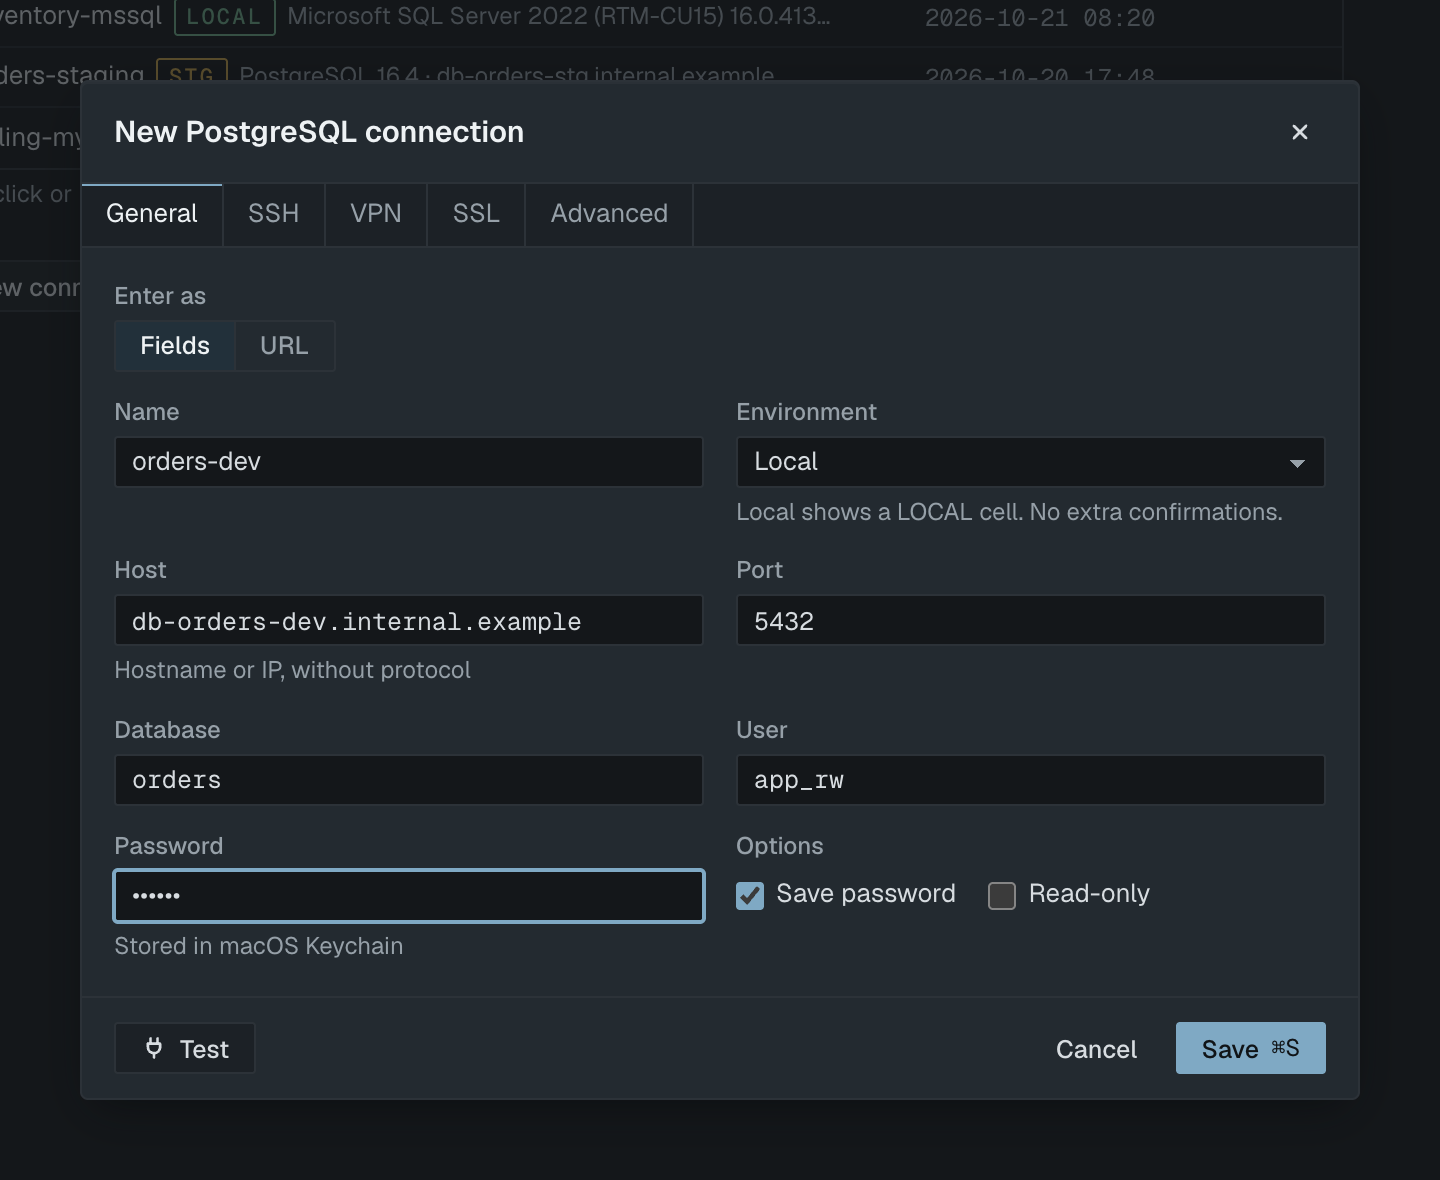The width and height of the screenshot is (1440, 1180).
Task: Click 'Hostname or IP, without protocol' hint
Action: point(293,670)
